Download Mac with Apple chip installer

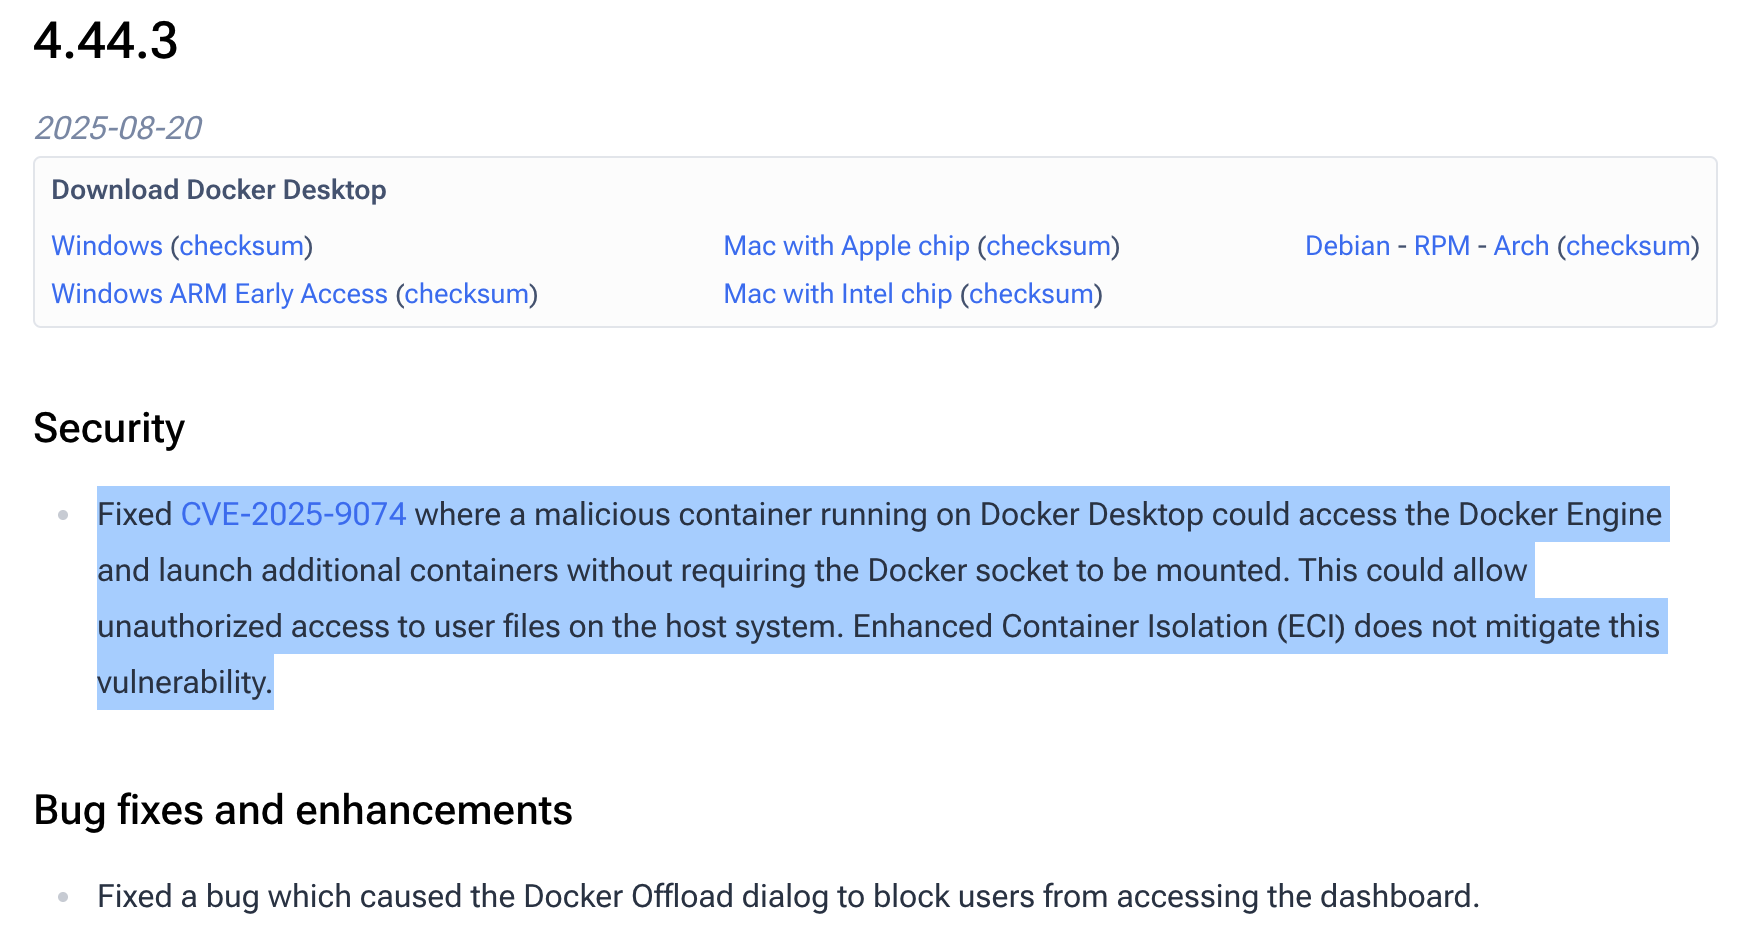click(x=845, y=246)
